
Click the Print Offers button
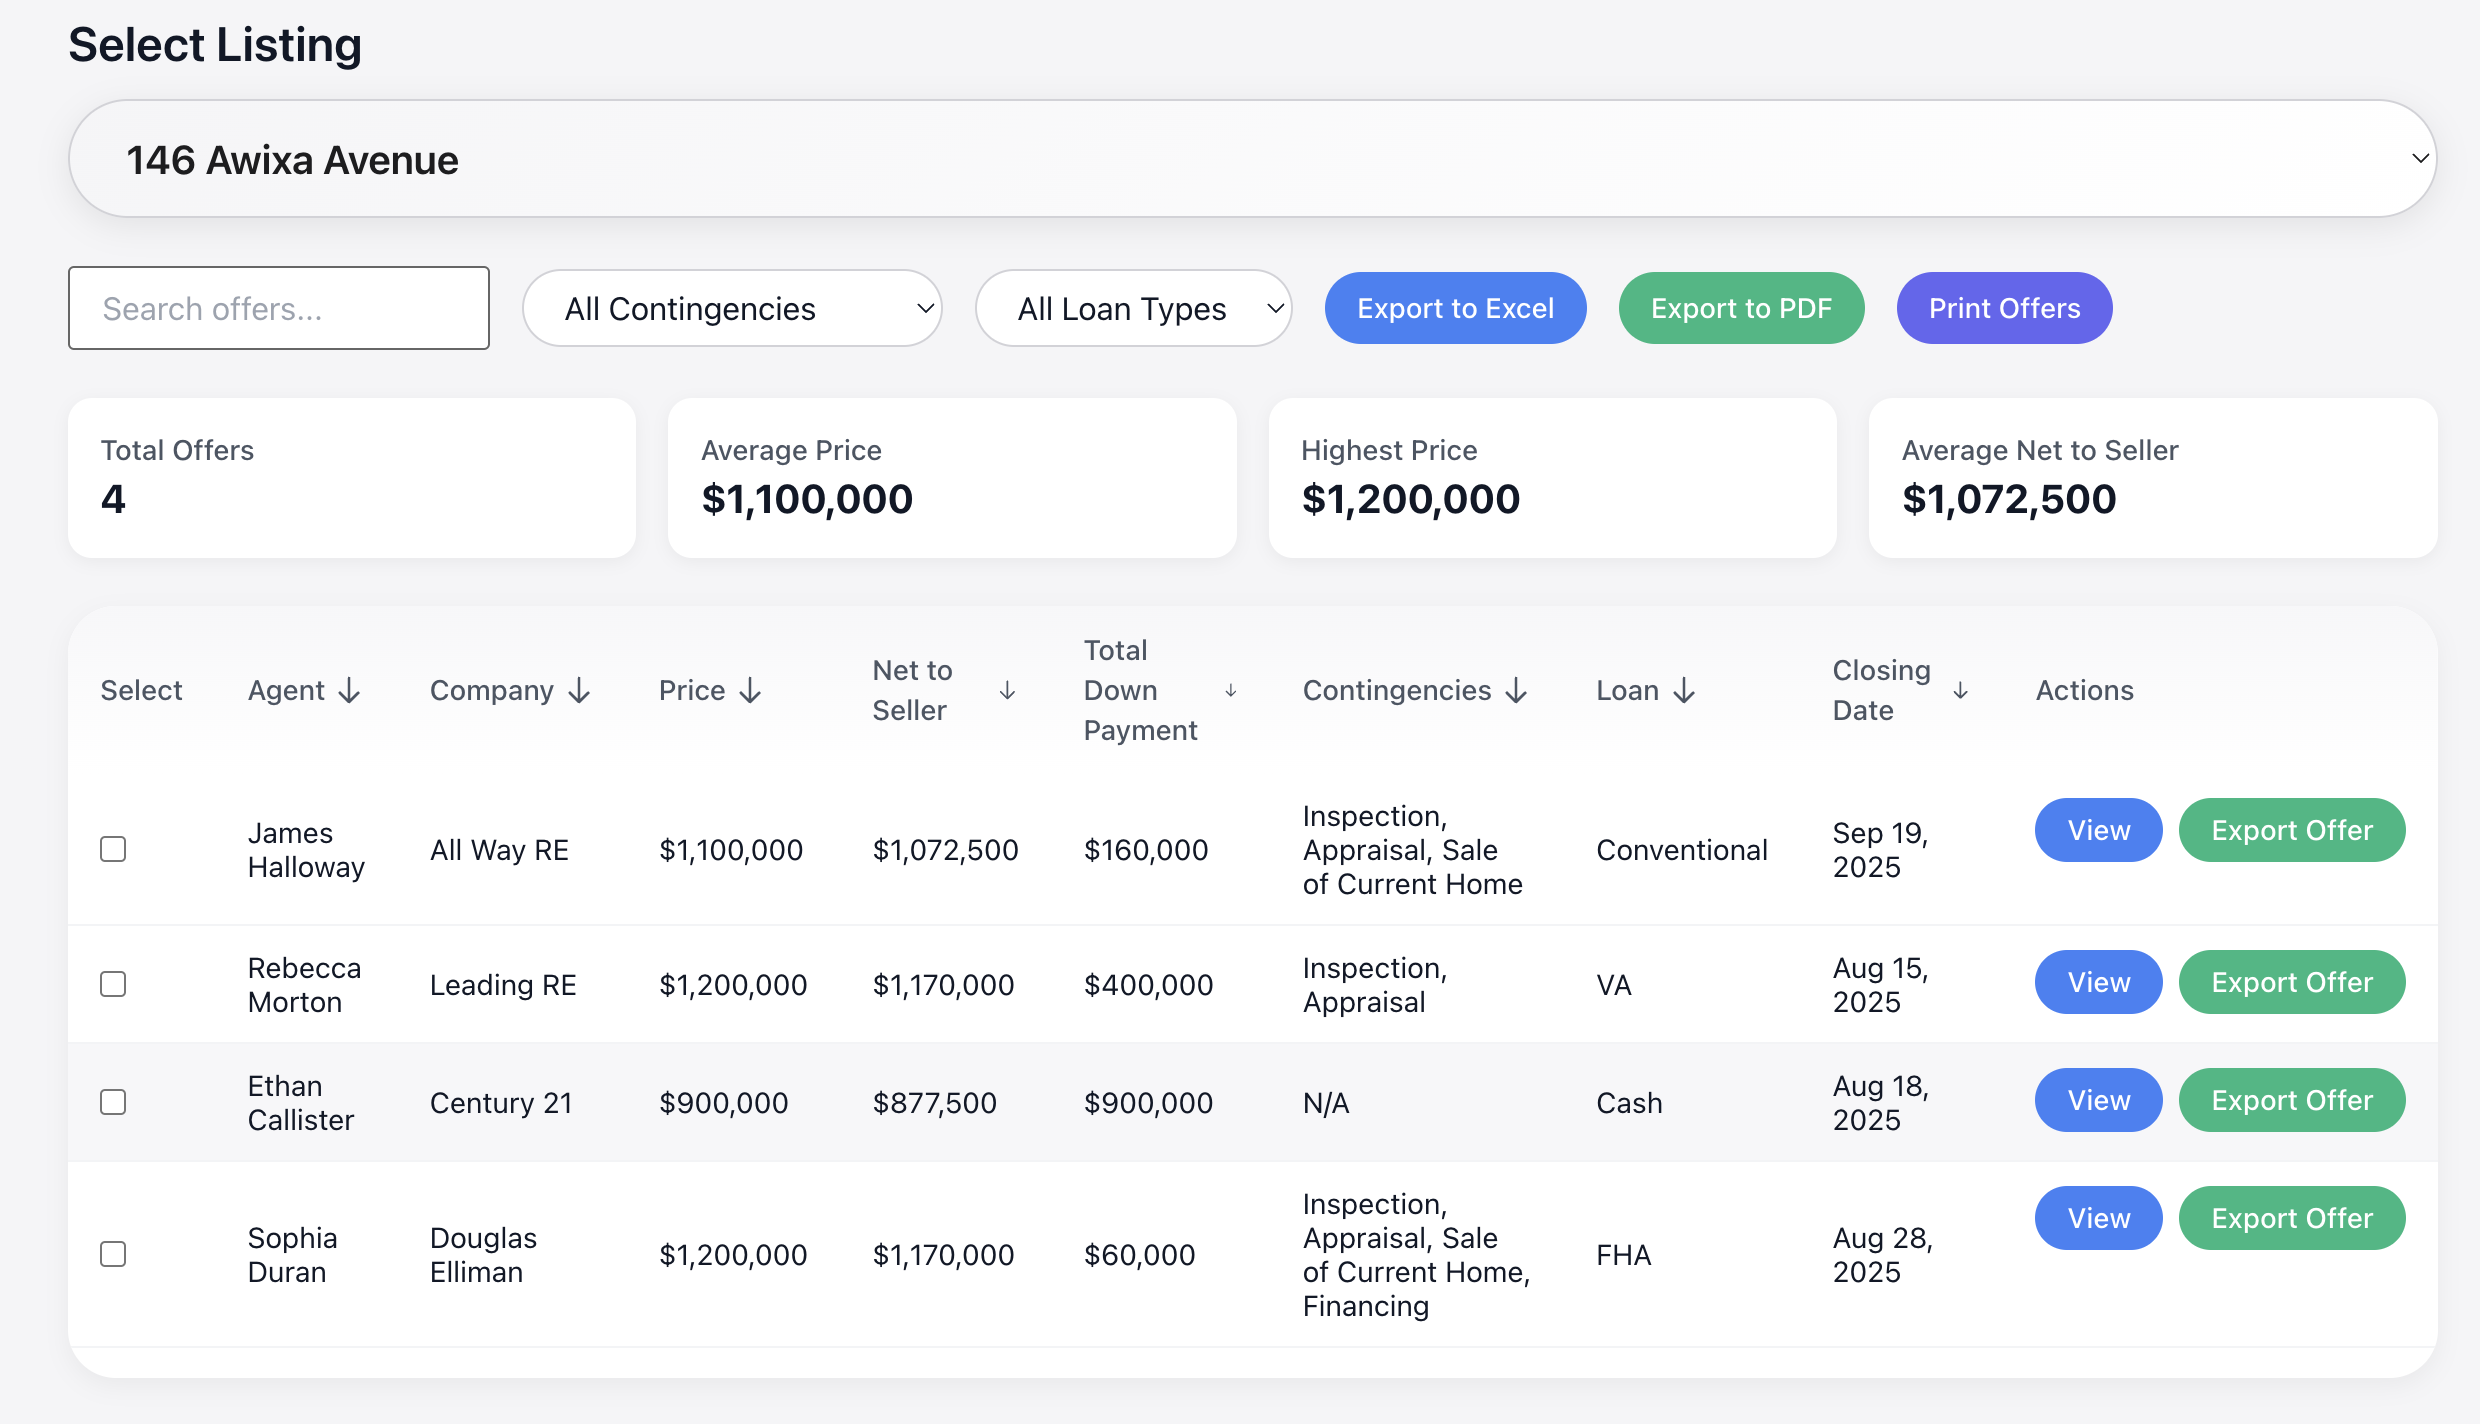click(x=2004, y=309)
